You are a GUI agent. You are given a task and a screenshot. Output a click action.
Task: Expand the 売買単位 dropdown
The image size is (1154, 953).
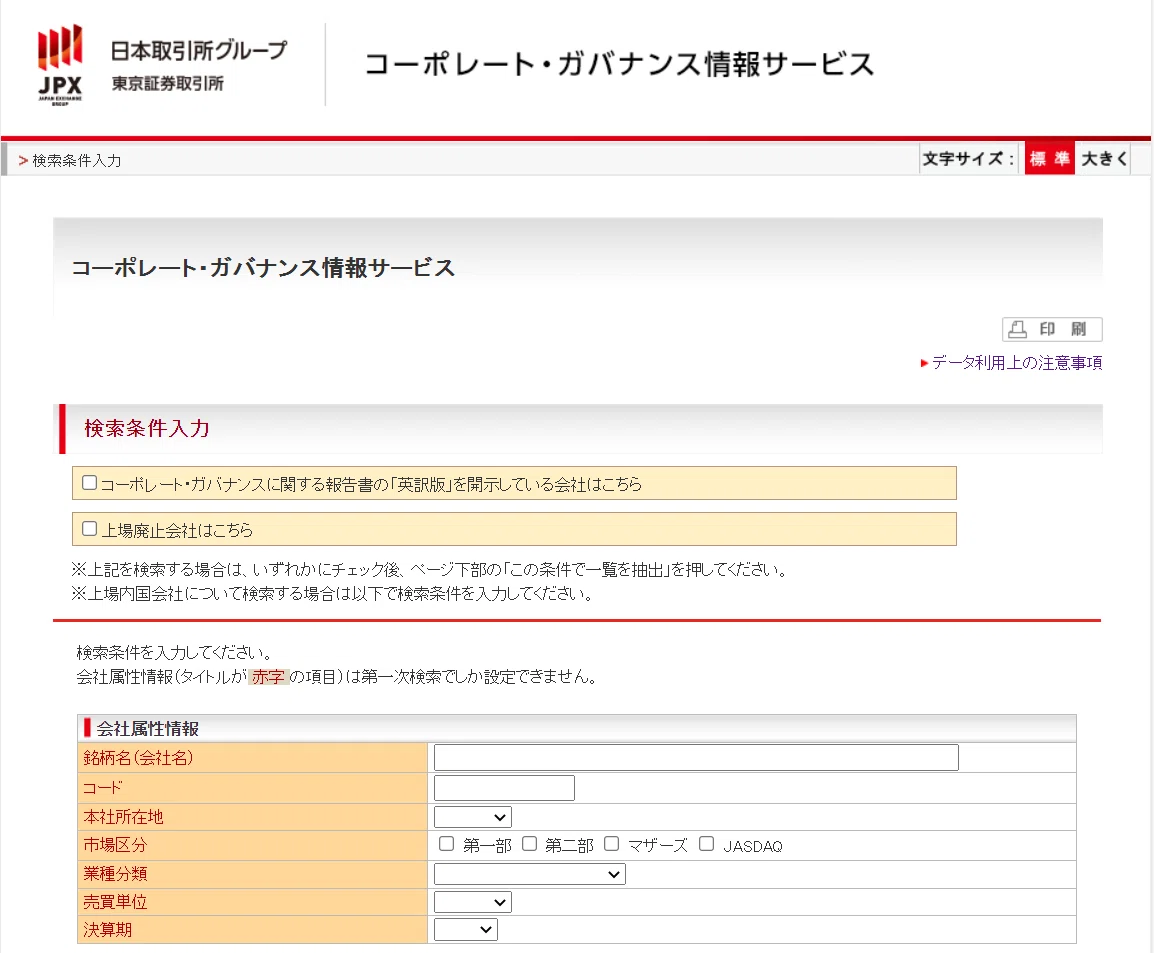coord(472,902)
